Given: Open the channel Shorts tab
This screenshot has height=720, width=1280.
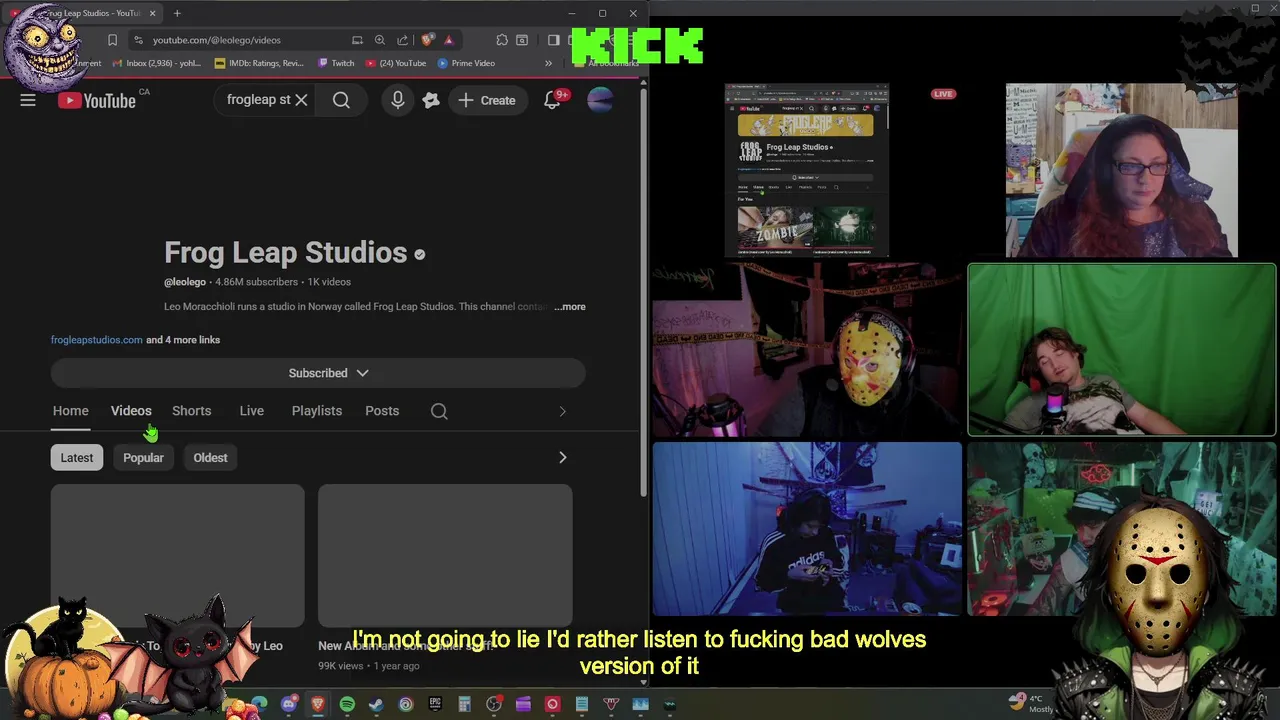Looking at the screenshot, I should click(x=191, y=411).
